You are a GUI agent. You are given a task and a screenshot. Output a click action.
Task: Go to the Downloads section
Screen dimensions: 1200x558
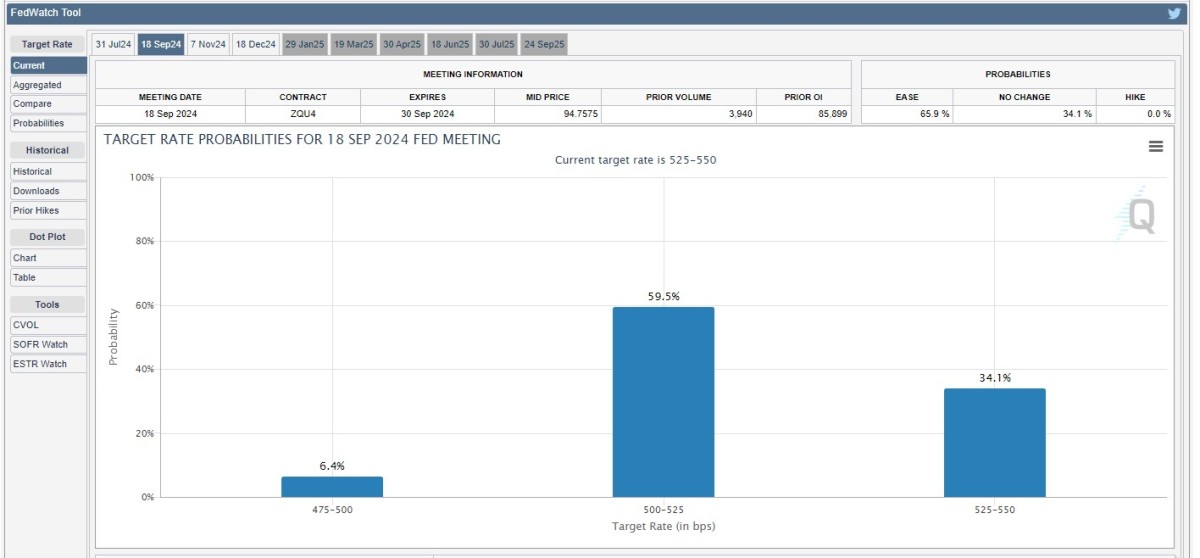48,191
